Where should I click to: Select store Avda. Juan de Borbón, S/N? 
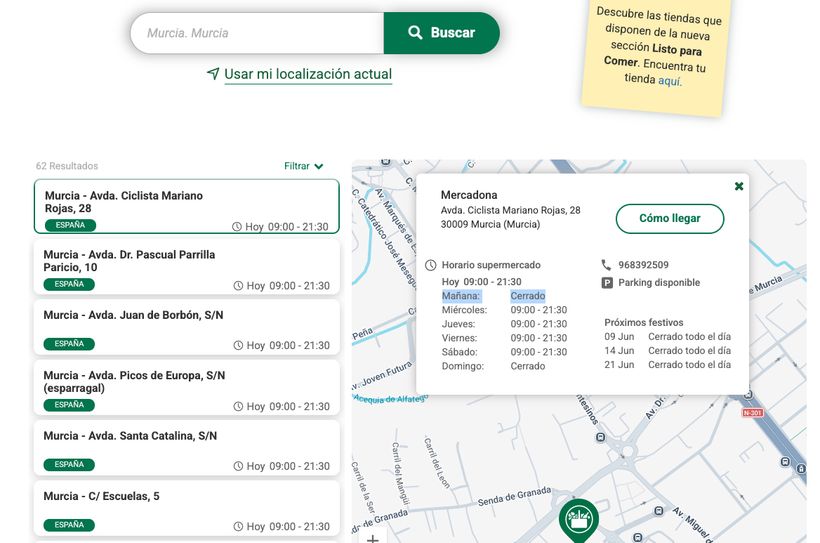click(187, 327)
